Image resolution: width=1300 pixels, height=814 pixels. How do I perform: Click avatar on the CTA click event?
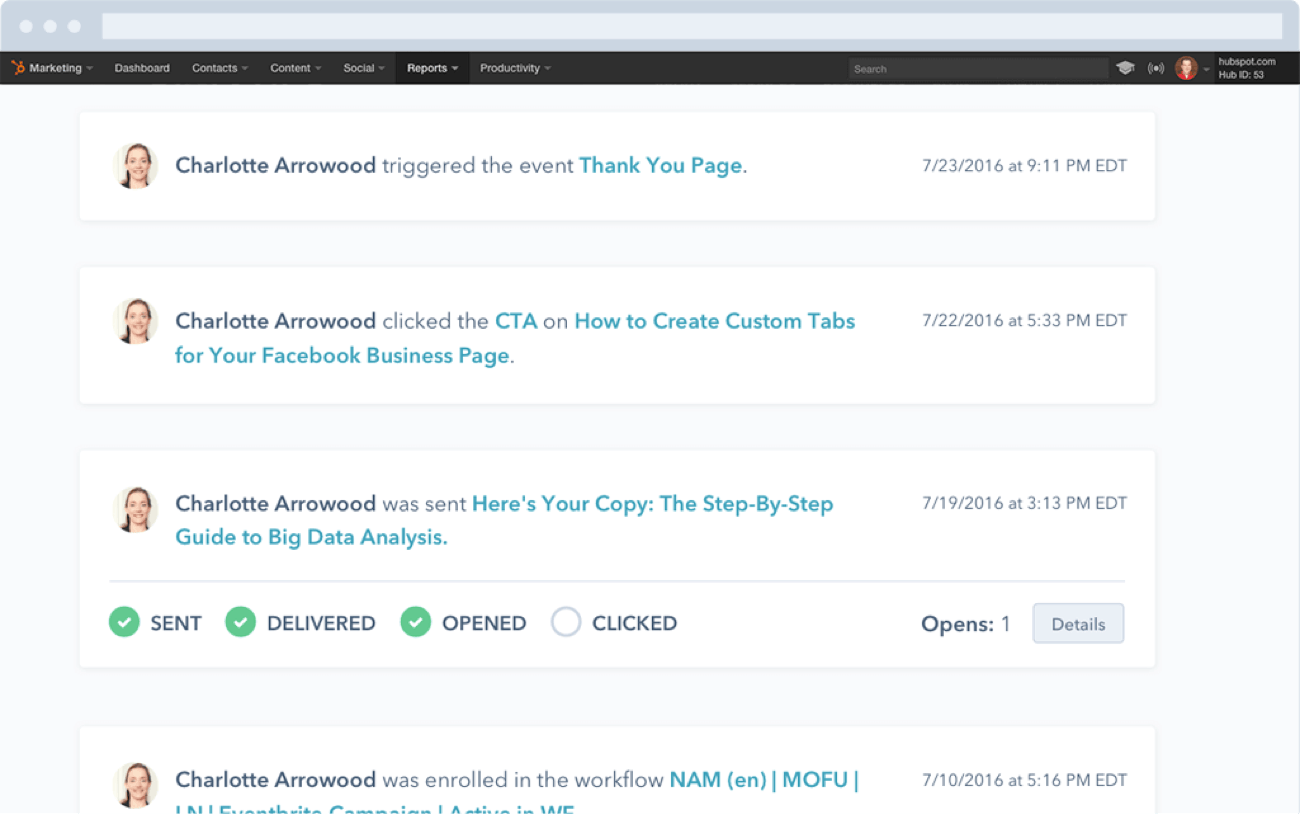pos(135,320)
